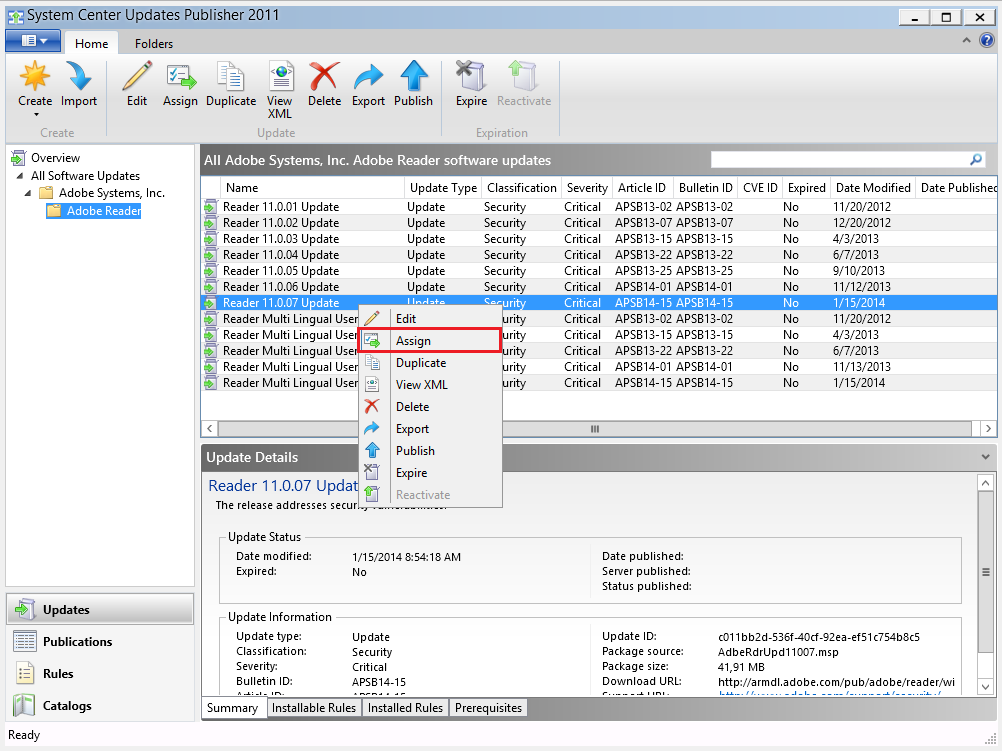This screenshot has height=751, width=1002.
Task: Open the Installed Rules tab
Action: coord(405,708)
